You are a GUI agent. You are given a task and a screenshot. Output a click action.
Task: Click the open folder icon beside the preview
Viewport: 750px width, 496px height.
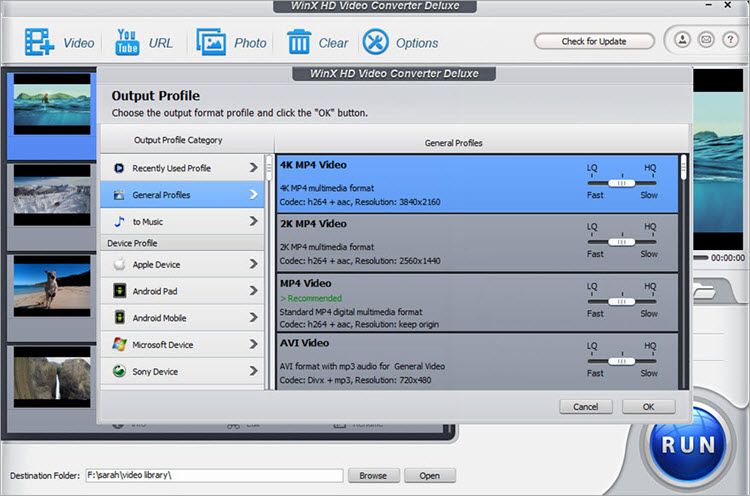(704, 291)
